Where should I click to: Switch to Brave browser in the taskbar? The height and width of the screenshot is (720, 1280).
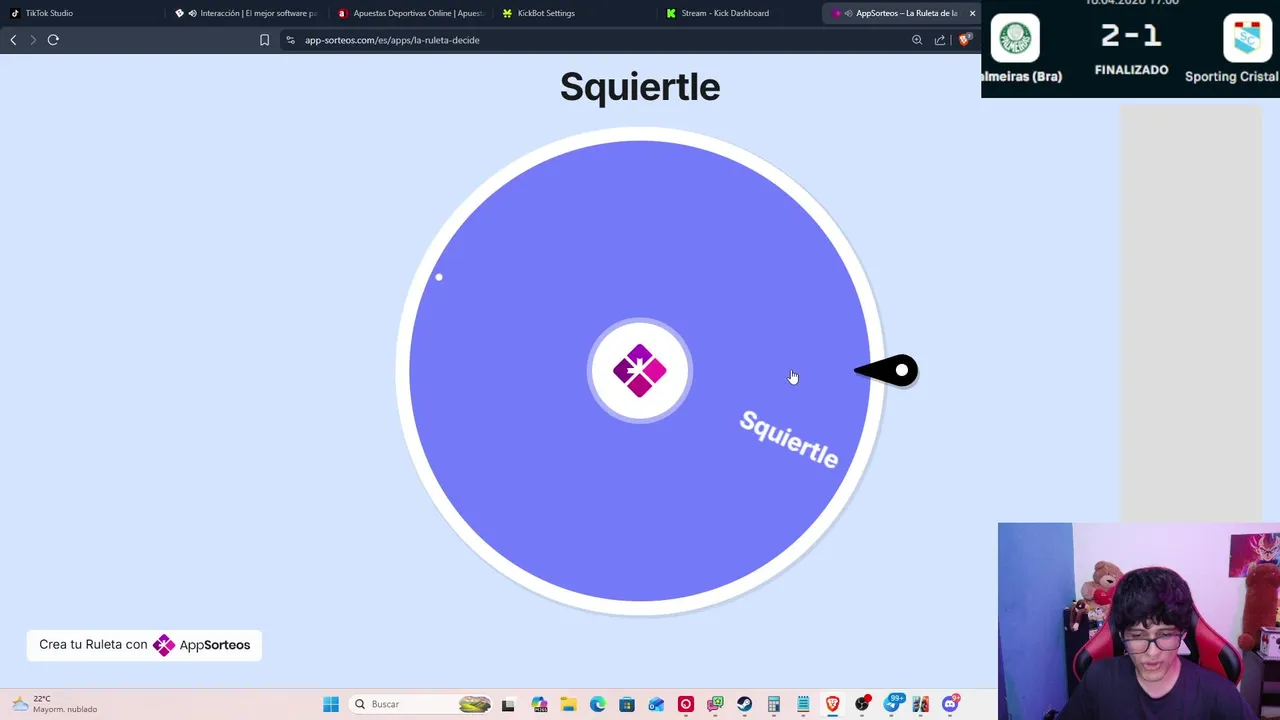[833, 705]
